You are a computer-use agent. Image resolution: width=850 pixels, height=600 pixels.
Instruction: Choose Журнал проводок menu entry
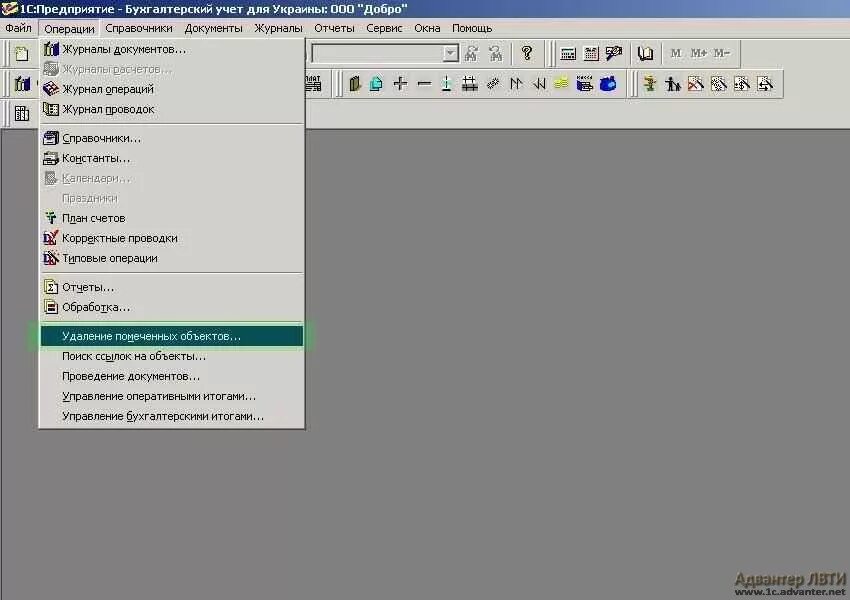click(171, 109)
